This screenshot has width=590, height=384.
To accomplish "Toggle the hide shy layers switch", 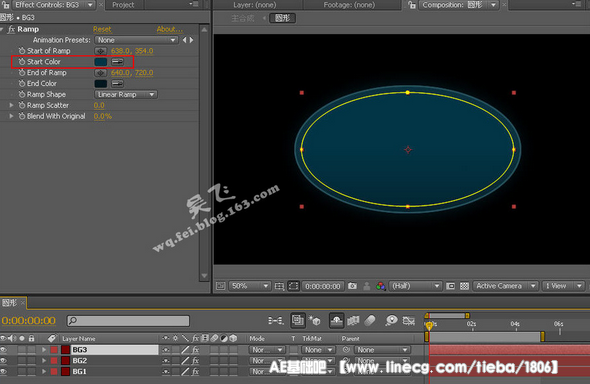I will click(x=336, y=320).
